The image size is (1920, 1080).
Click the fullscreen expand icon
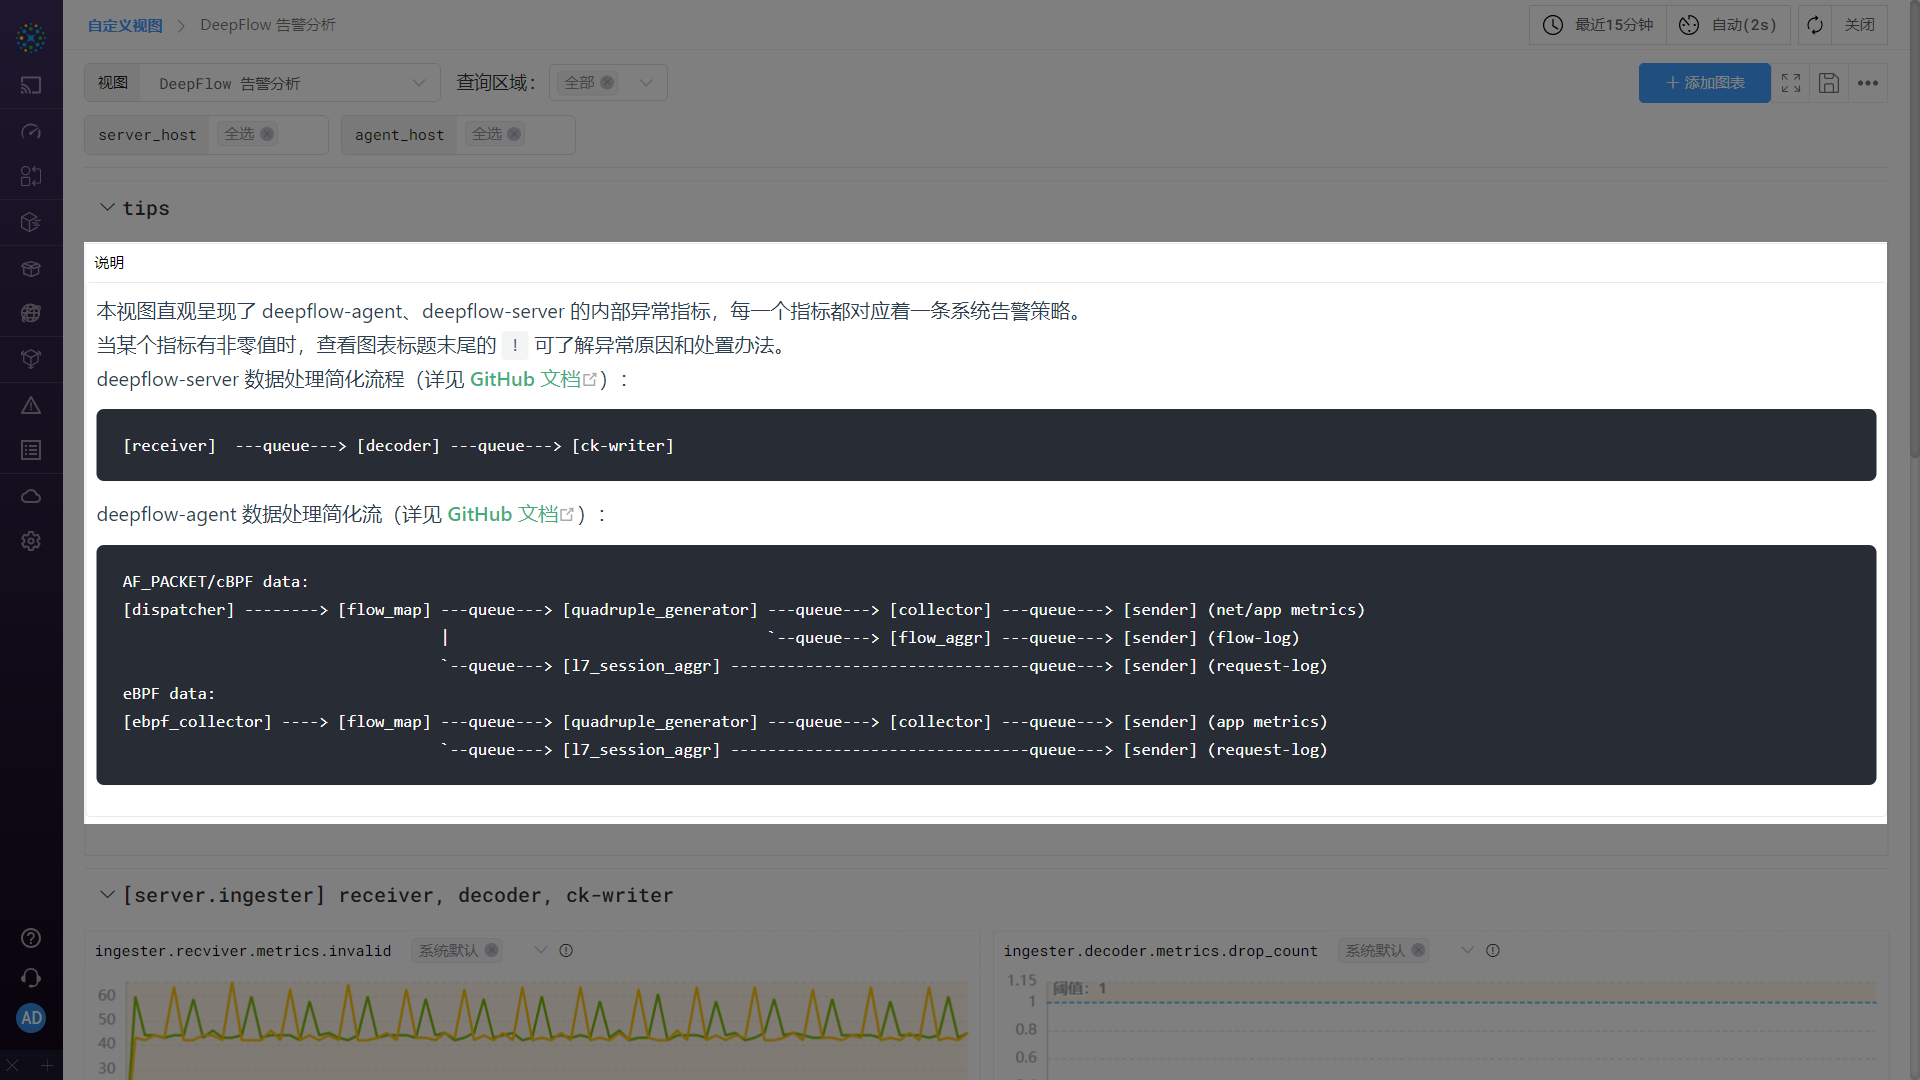(x=1791, y=83)
